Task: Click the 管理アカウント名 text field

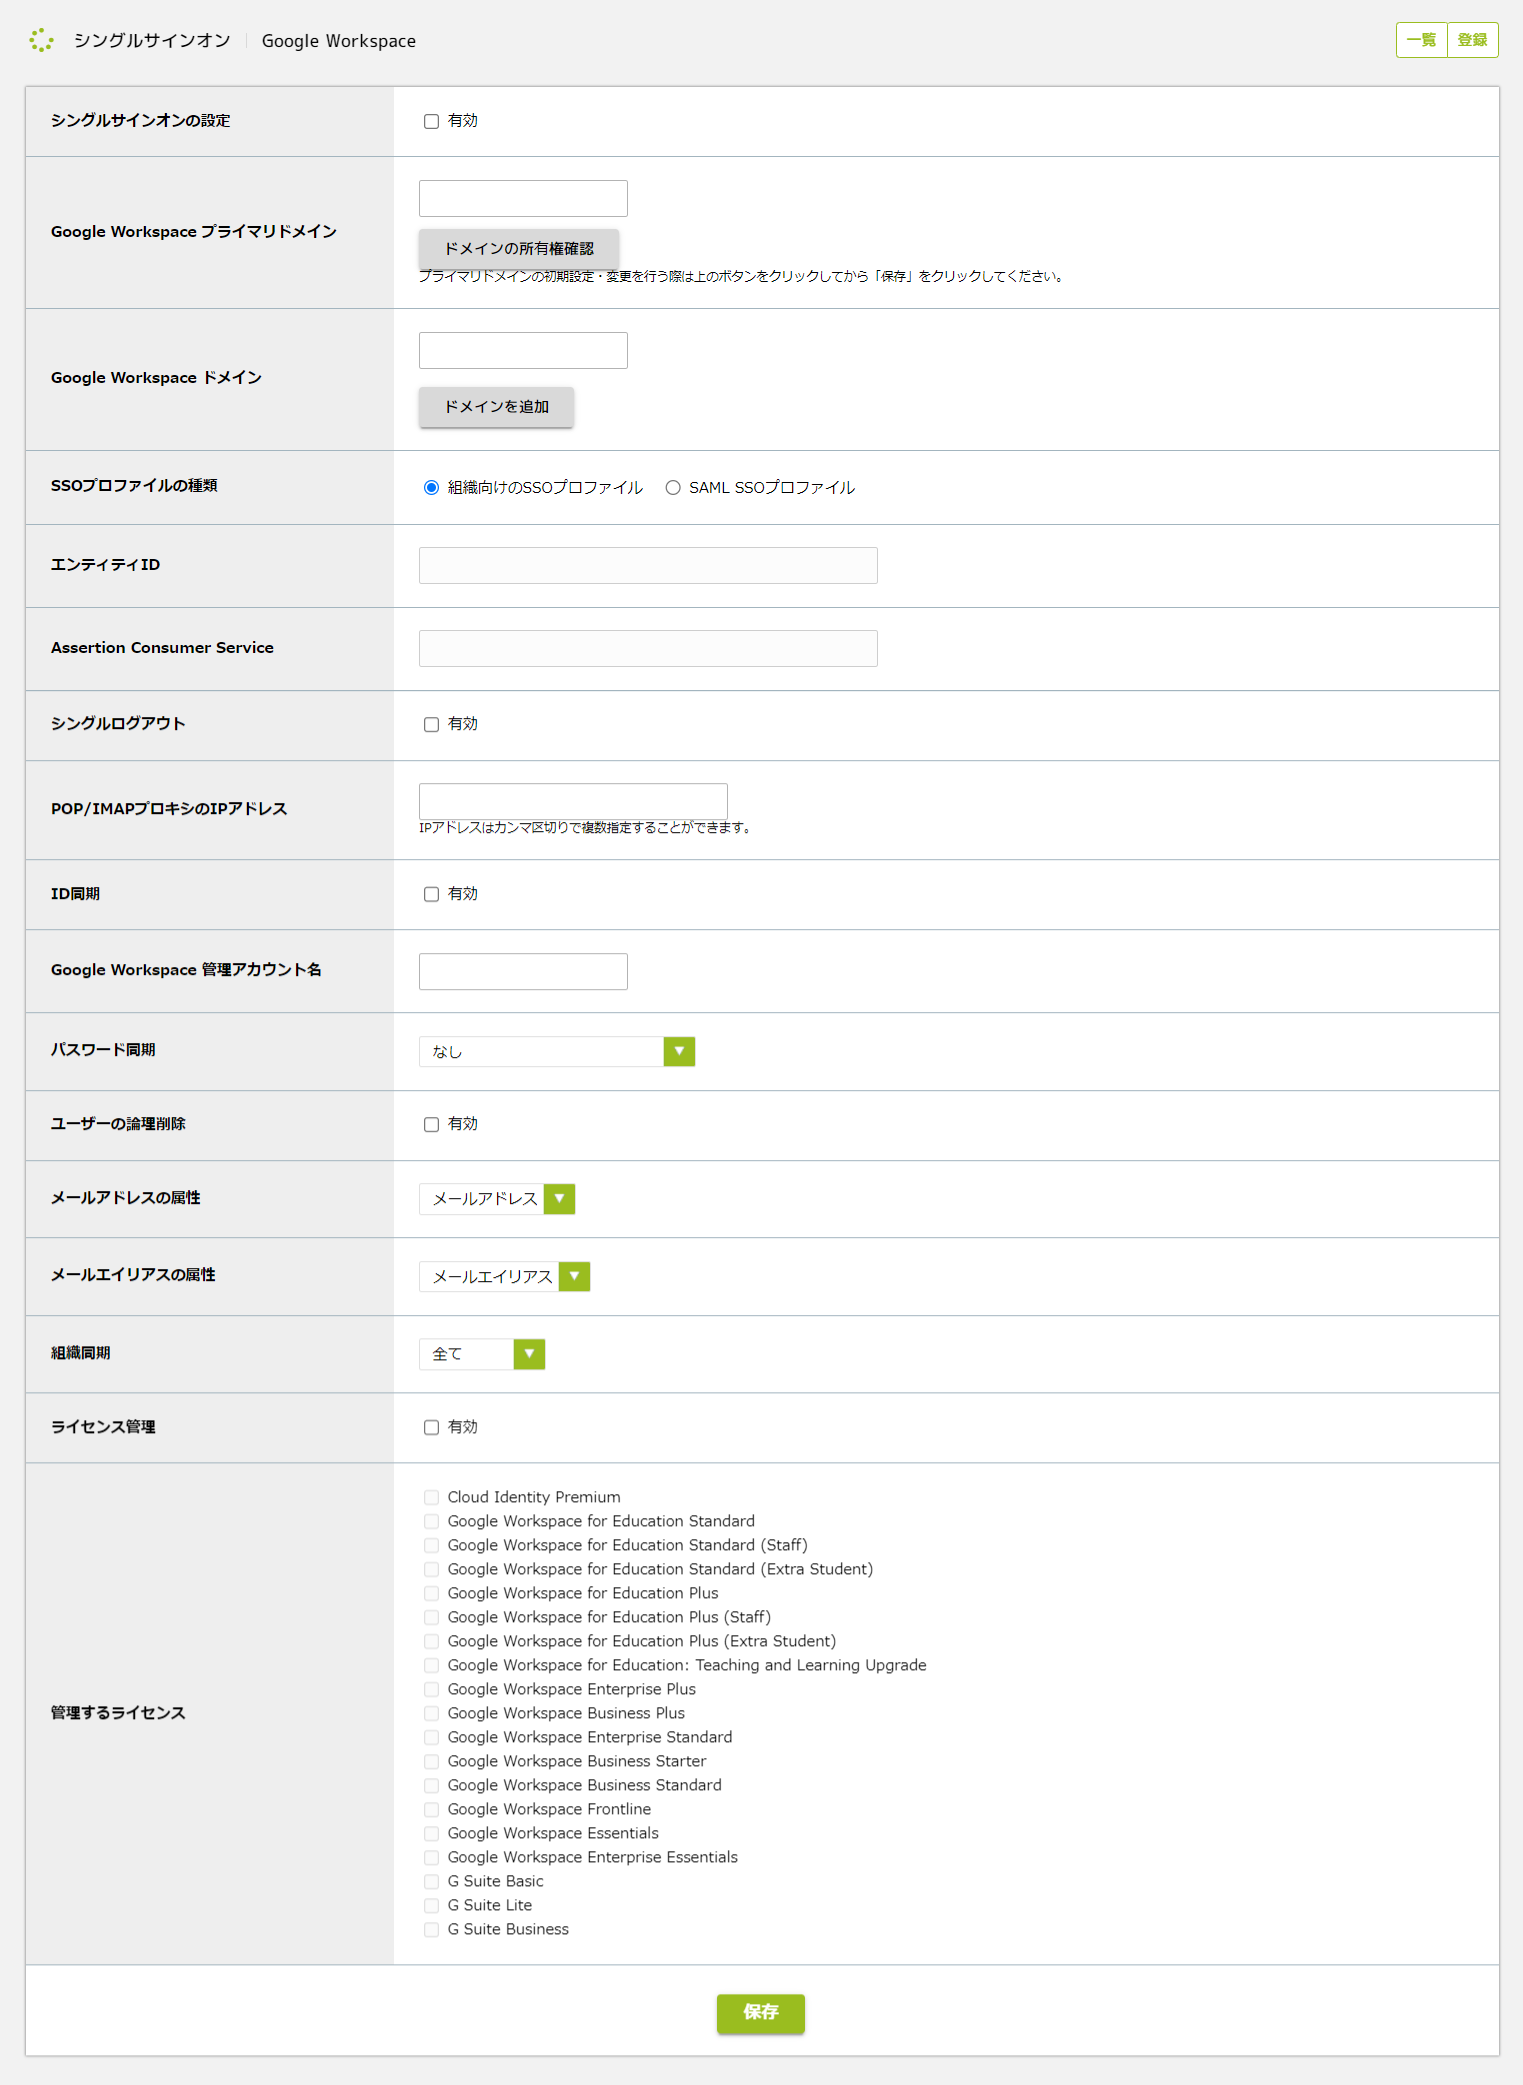Action: coord(523,971)
